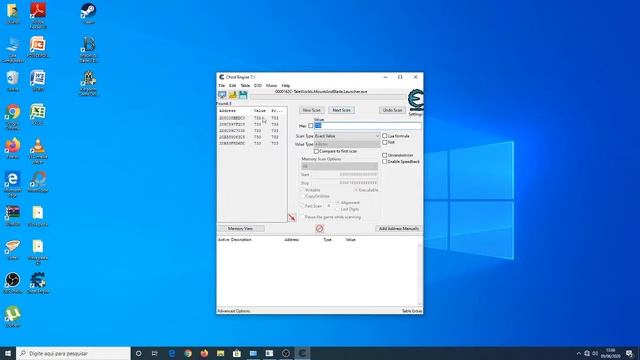
Task: Open VLC media player desktop shortcut
Action: [x=38, y=151]
